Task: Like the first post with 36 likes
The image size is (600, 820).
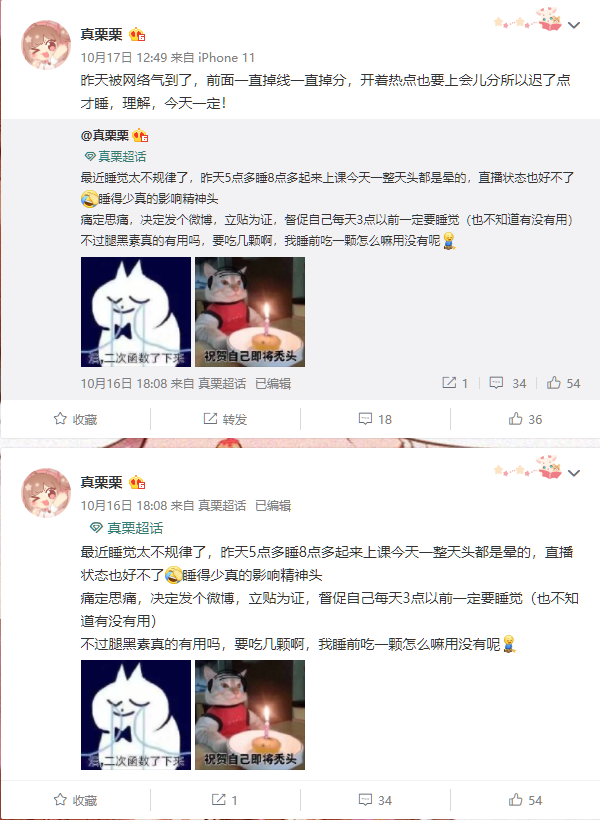Action: [525, 419]
